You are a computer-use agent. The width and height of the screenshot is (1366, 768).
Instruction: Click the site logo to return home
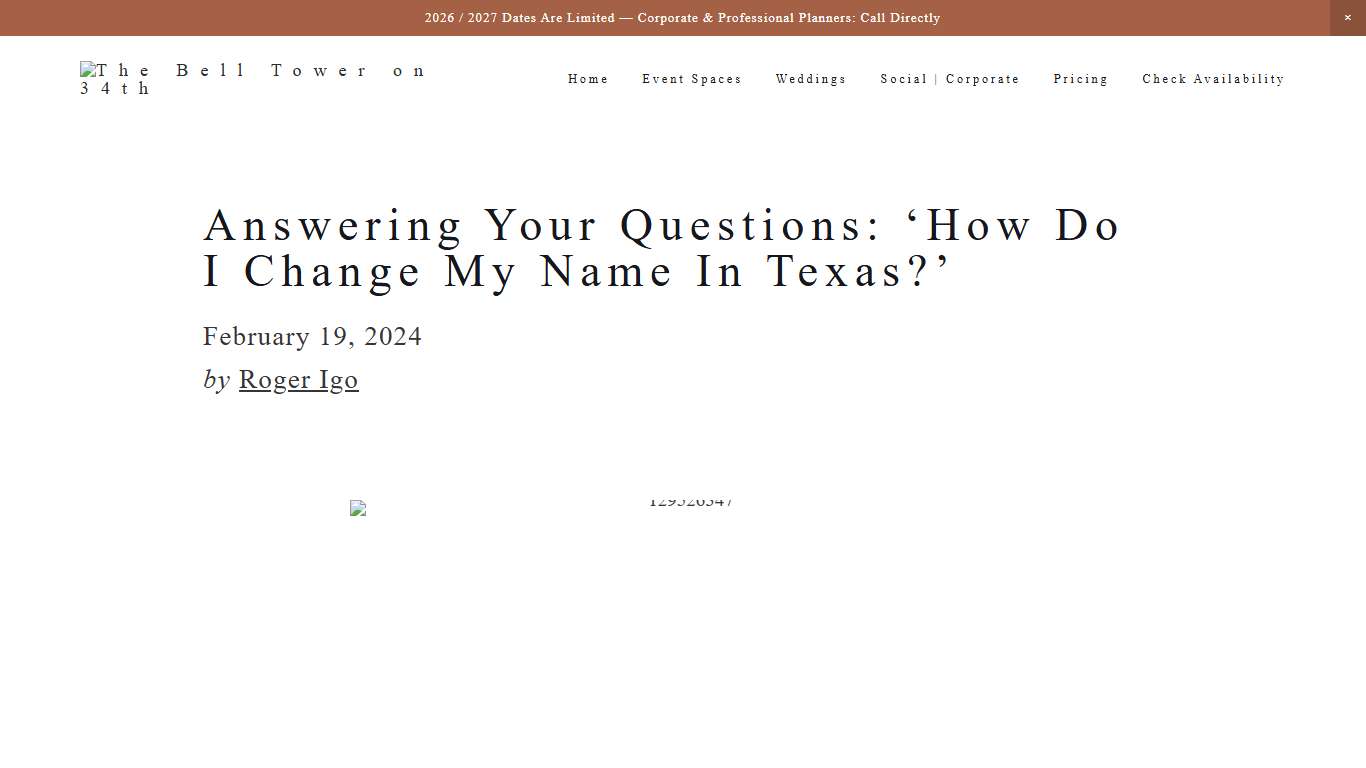click(253, 79)
